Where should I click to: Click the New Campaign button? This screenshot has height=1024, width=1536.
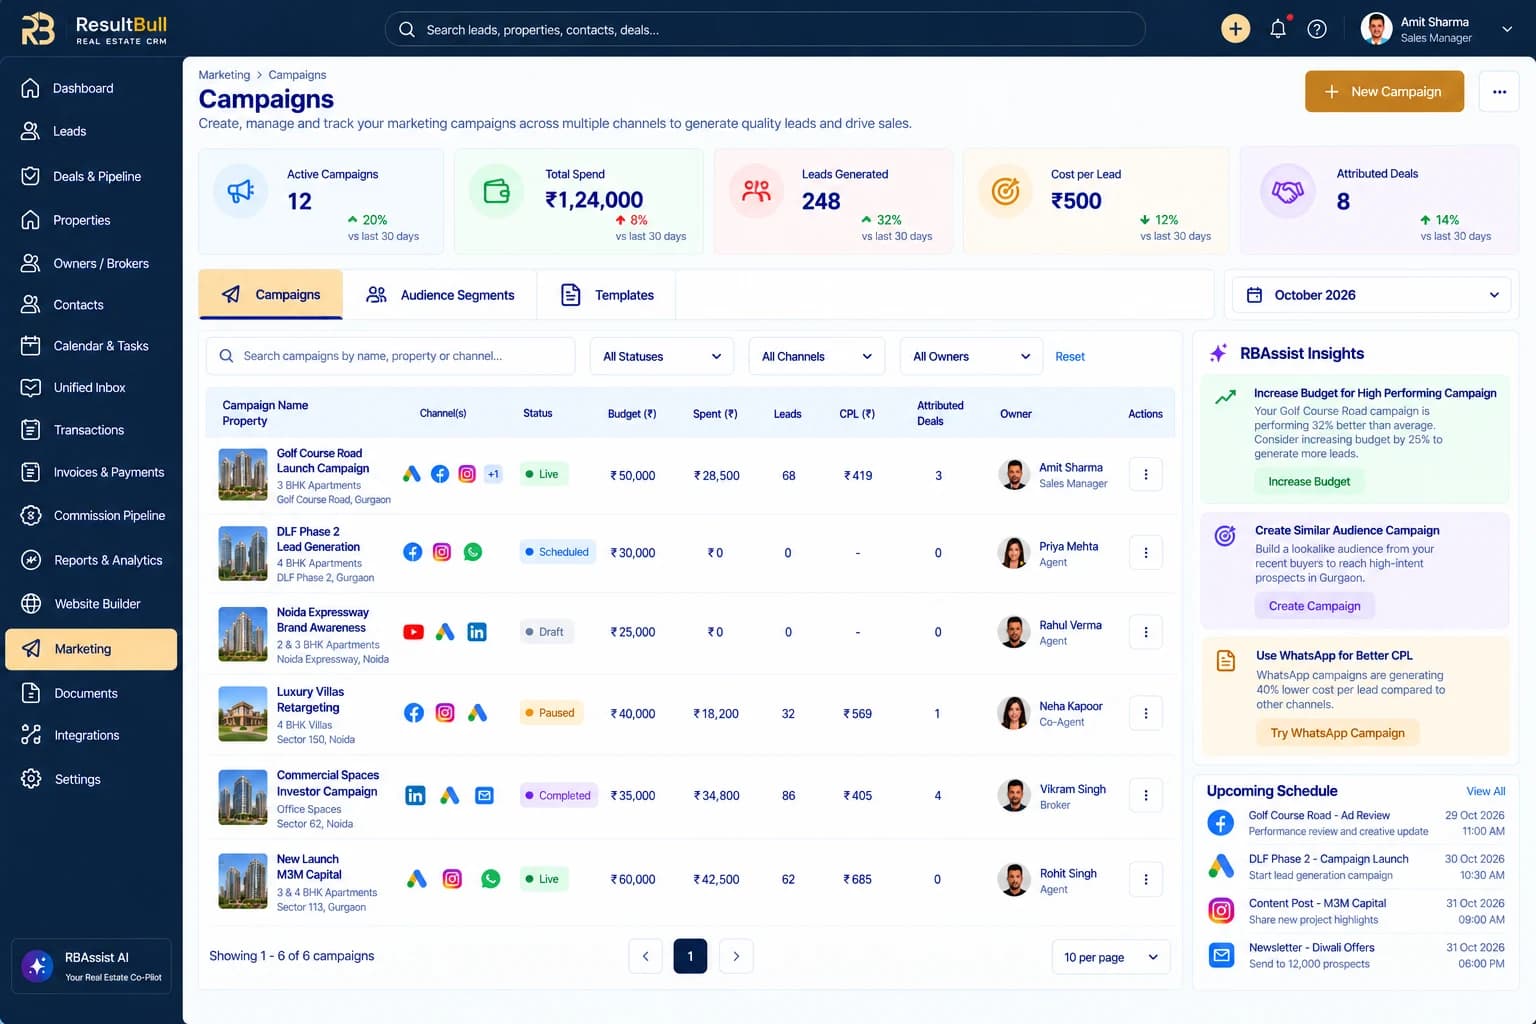(x=1384, y=92)
